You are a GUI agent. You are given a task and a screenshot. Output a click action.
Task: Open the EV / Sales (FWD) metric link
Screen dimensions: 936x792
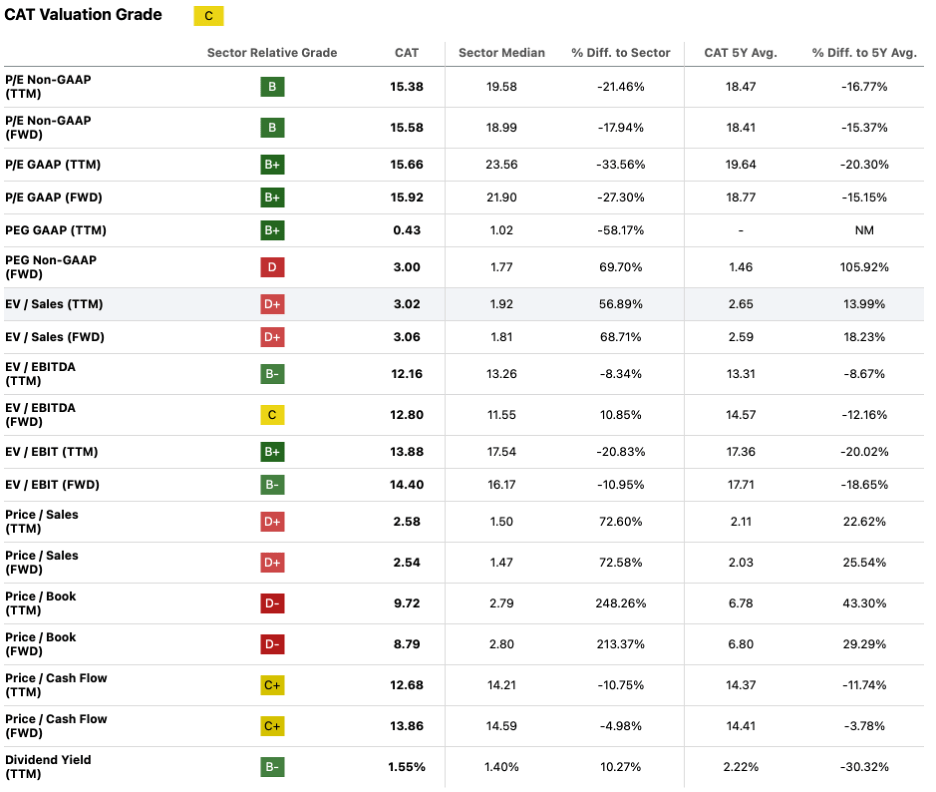[55, 337]
